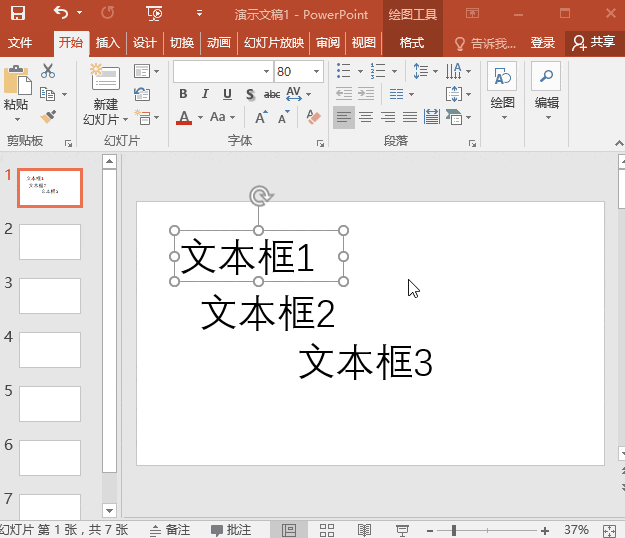Click the Save icon in title bar
This screenshot has width=625, height=538.
18,13
